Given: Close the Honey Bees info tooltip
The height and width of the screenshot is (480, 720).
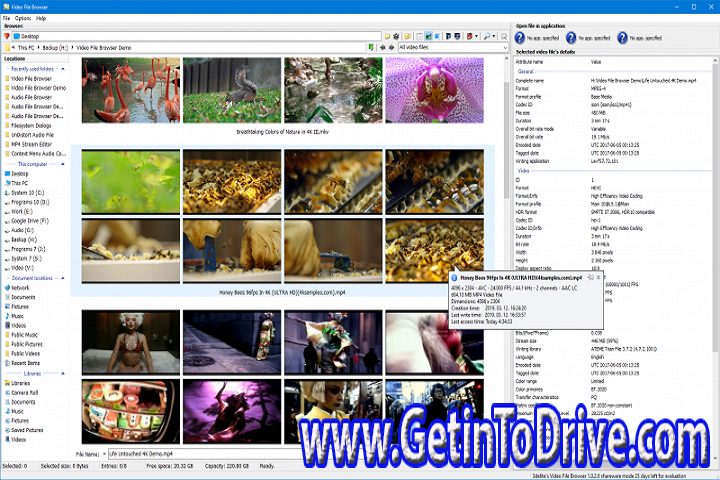Looking at the screenshot, I should (598, 277).
